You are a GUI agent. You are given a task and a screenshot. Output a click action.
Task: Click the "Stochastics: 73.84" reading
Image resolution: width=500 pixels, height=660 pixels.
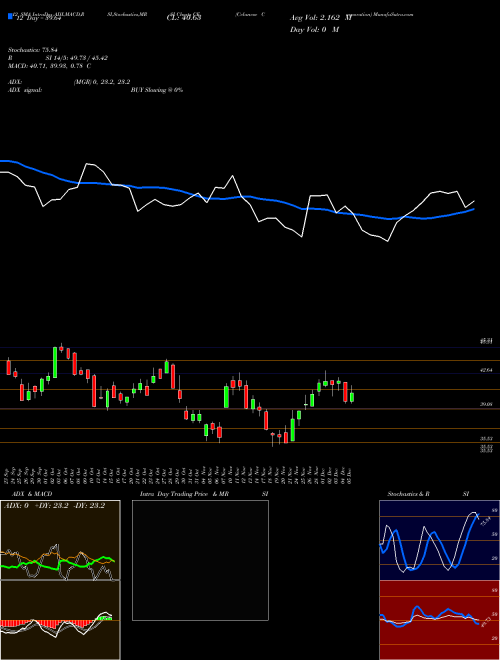[x=32, y=50]
